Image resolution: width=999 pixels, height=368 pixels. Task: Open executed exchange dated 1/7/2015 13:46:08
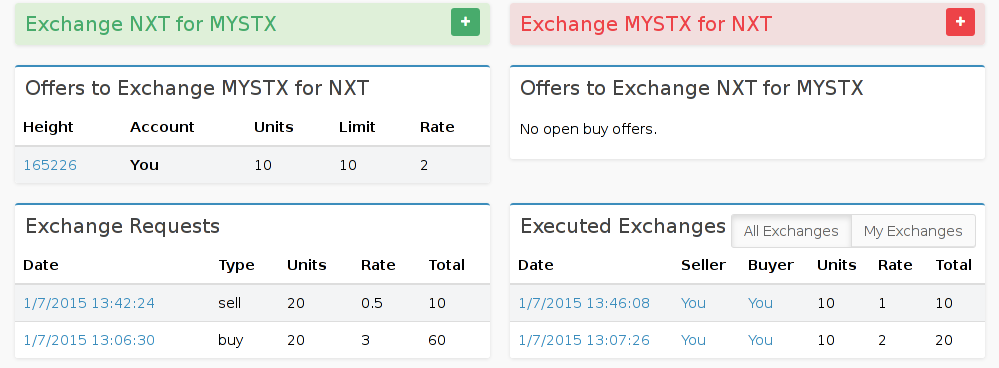(584, 303)
